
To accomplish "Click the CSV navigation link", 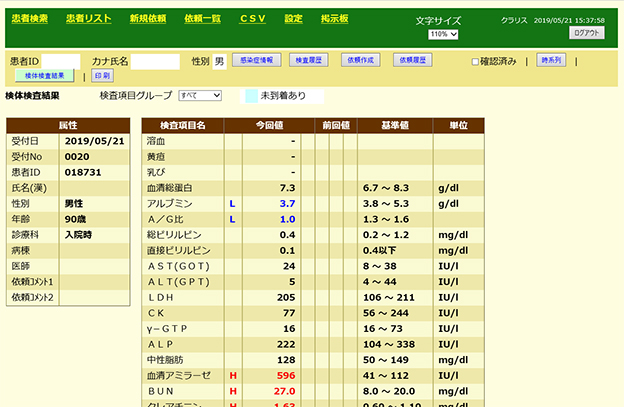I will coord(253,19).
